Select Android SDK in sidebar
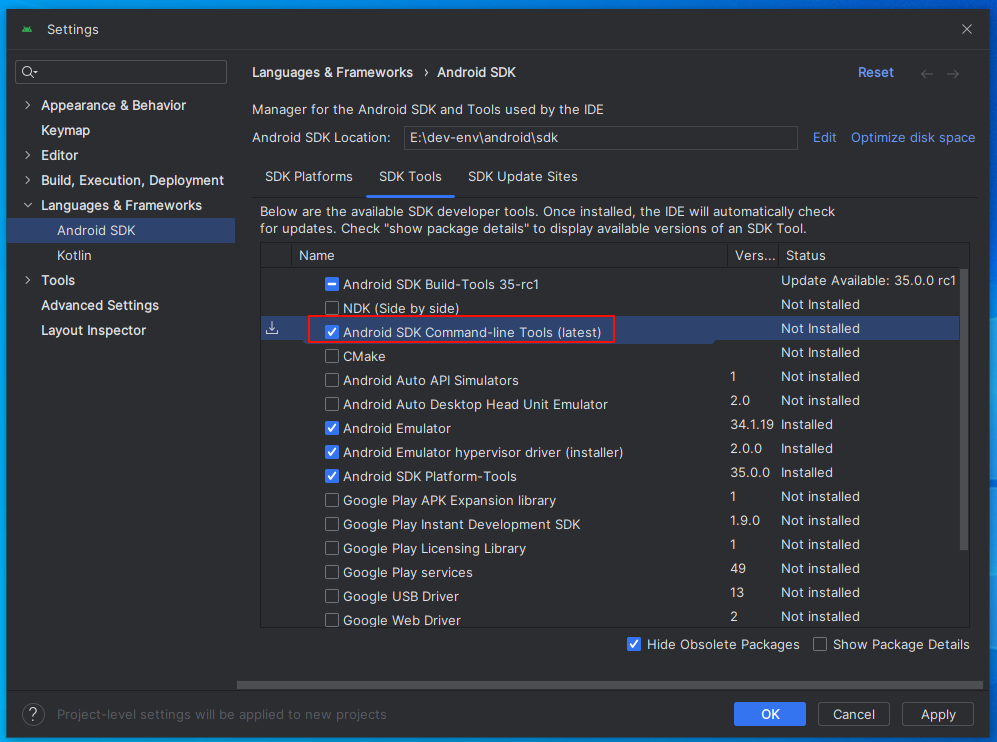Viewport: 997px width, 742px height. [121, 230]
